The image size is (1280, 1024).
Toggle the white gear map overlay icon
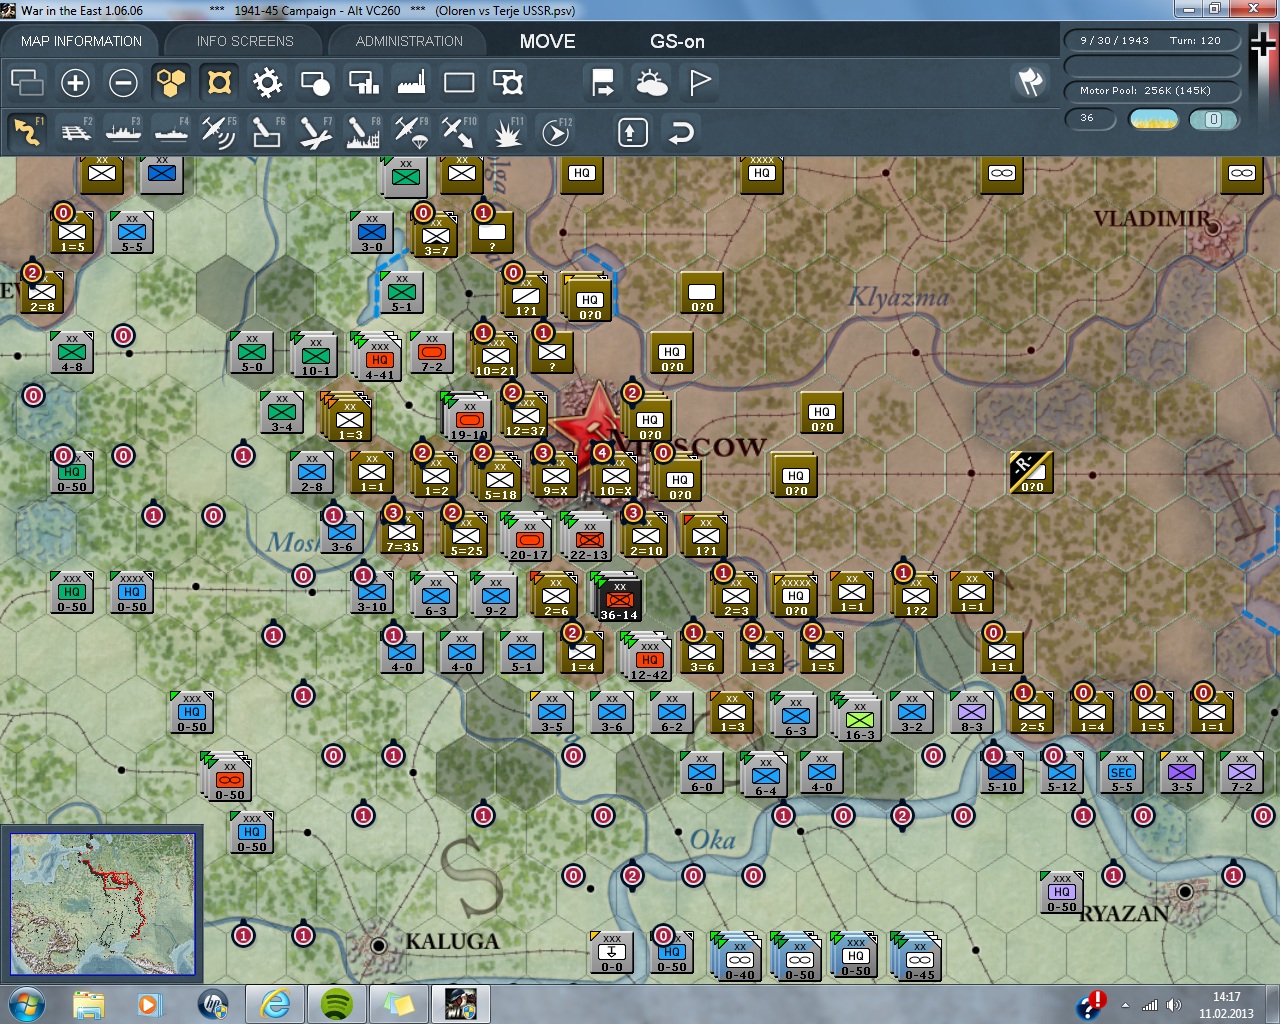[x=267, y=82]
